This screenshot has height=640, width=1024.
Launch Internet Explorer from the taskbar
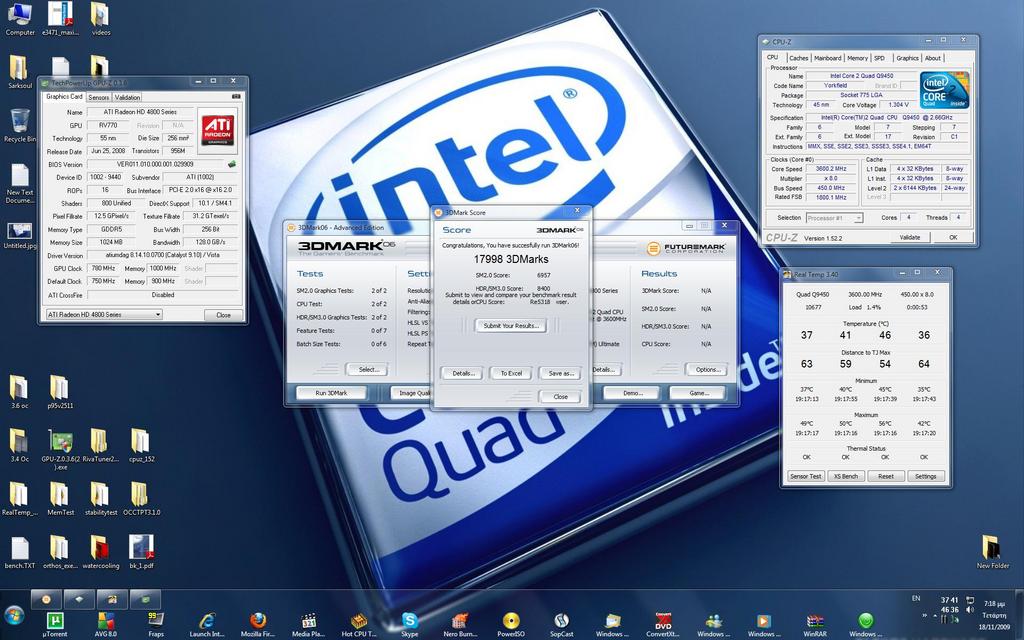pyautogui.click(x=207, y=624)
